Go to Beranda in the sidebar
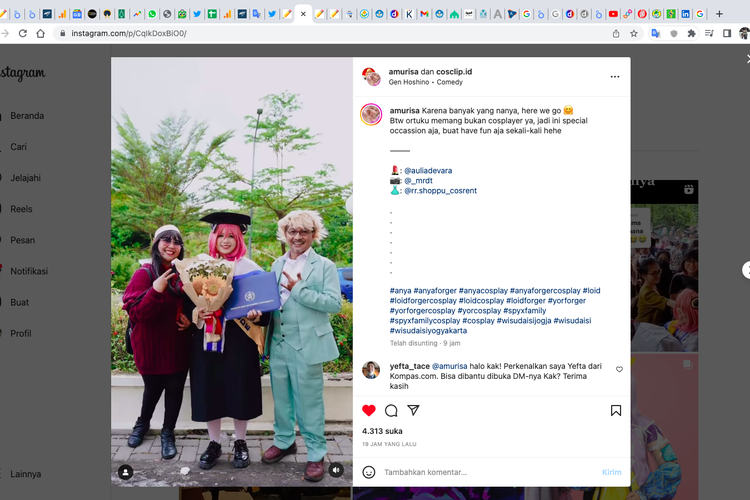750x500 pixels. tap(27, 116)
